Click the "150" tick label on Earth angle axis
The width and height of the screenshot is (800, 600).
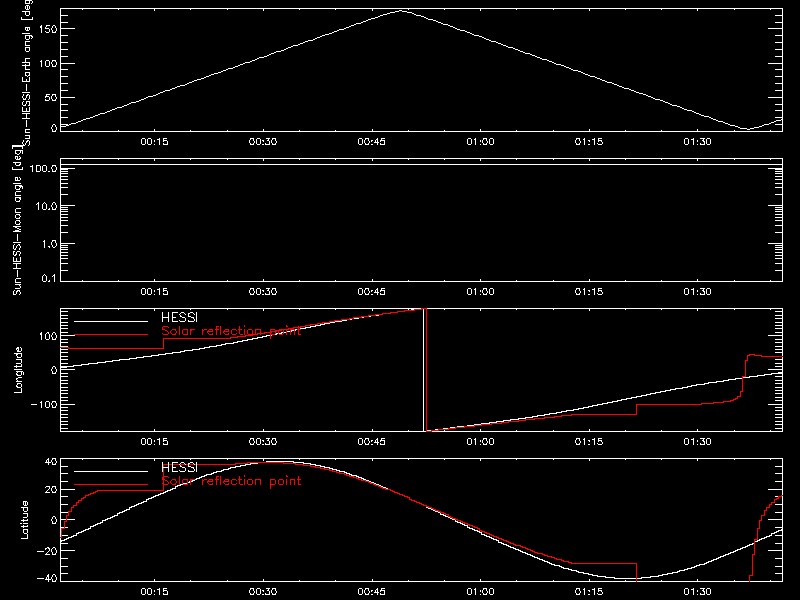coord(47,29)
